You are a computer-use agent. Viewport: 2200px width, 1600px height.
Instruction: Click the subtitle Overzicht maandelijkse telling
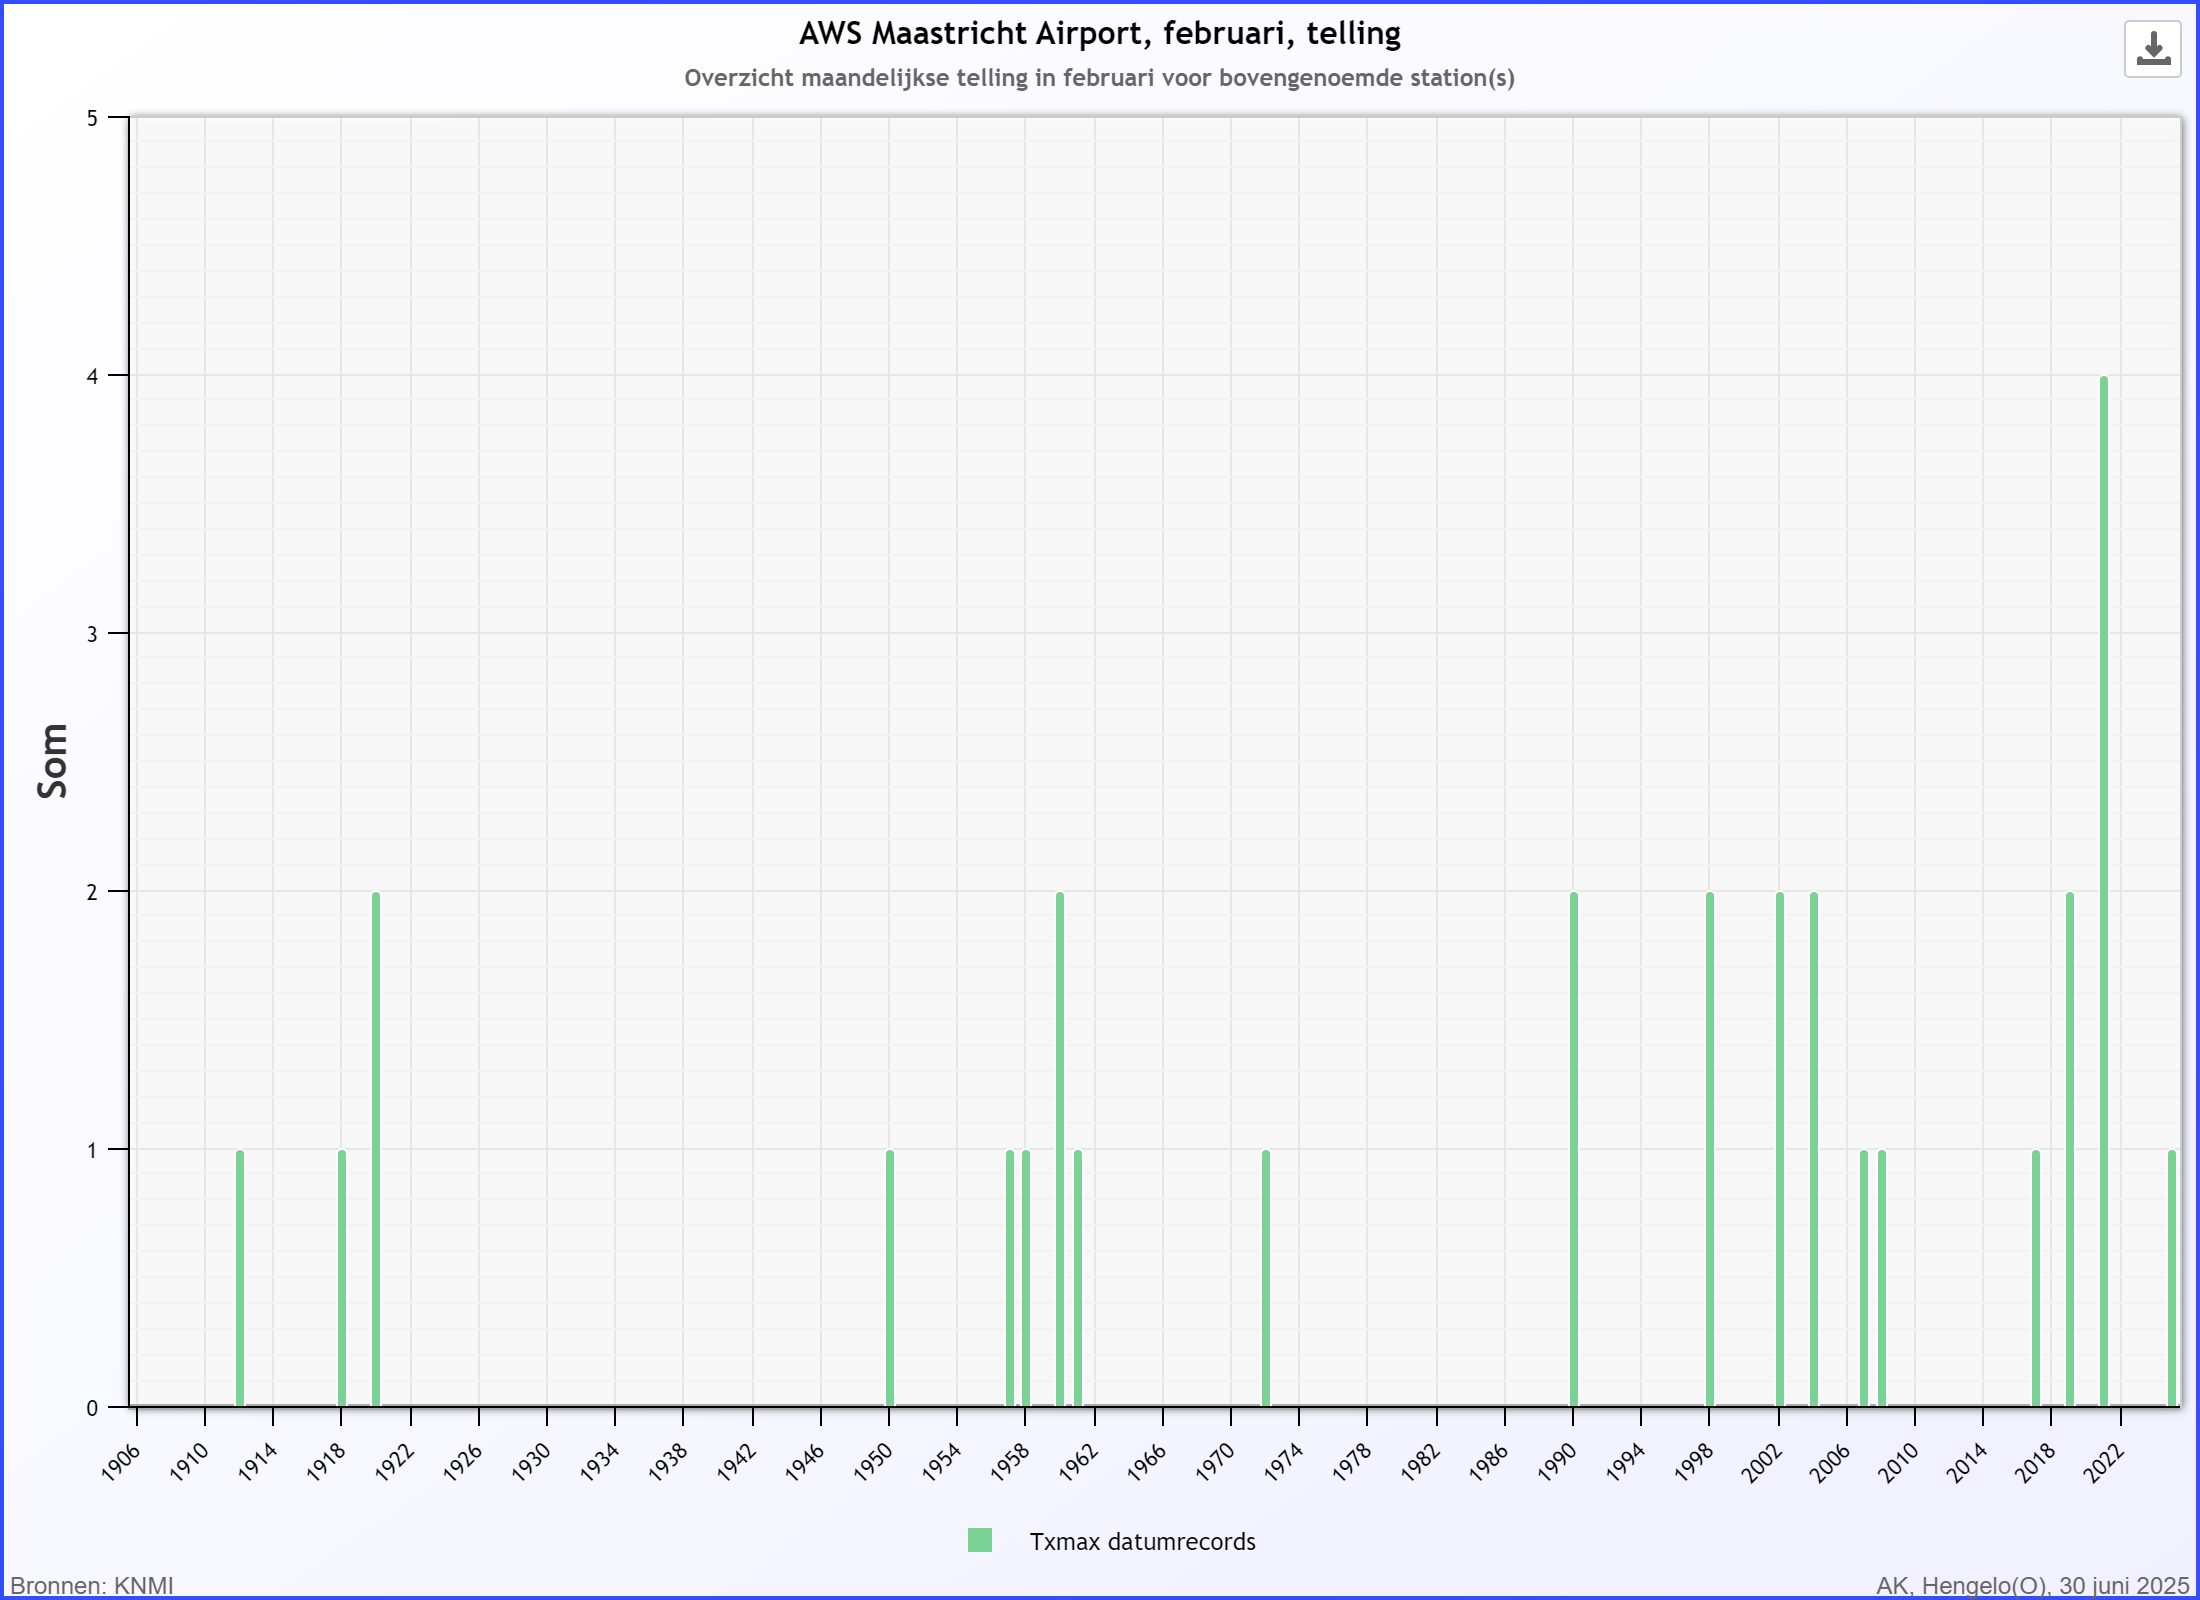(1099, 78)
